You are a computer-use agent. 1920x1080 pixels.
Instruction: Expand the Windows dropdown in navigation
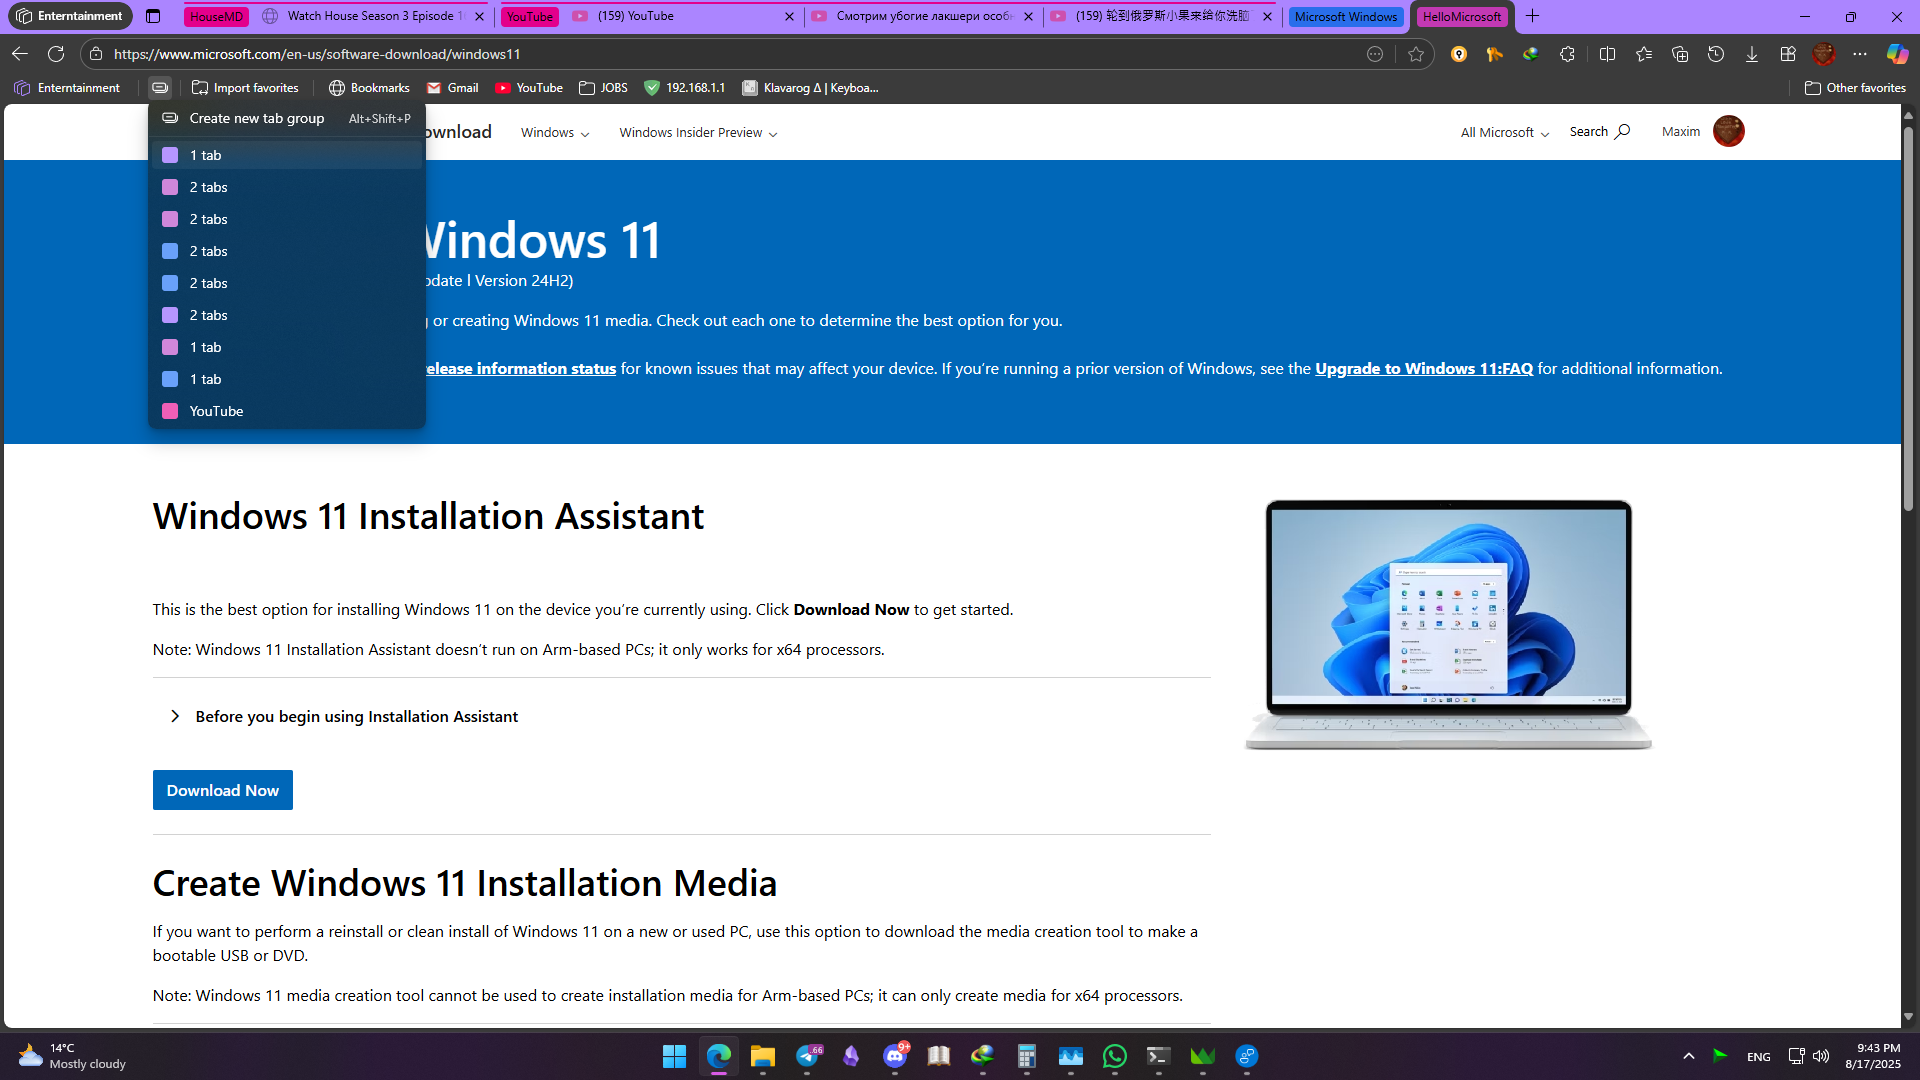coord(554,132)
